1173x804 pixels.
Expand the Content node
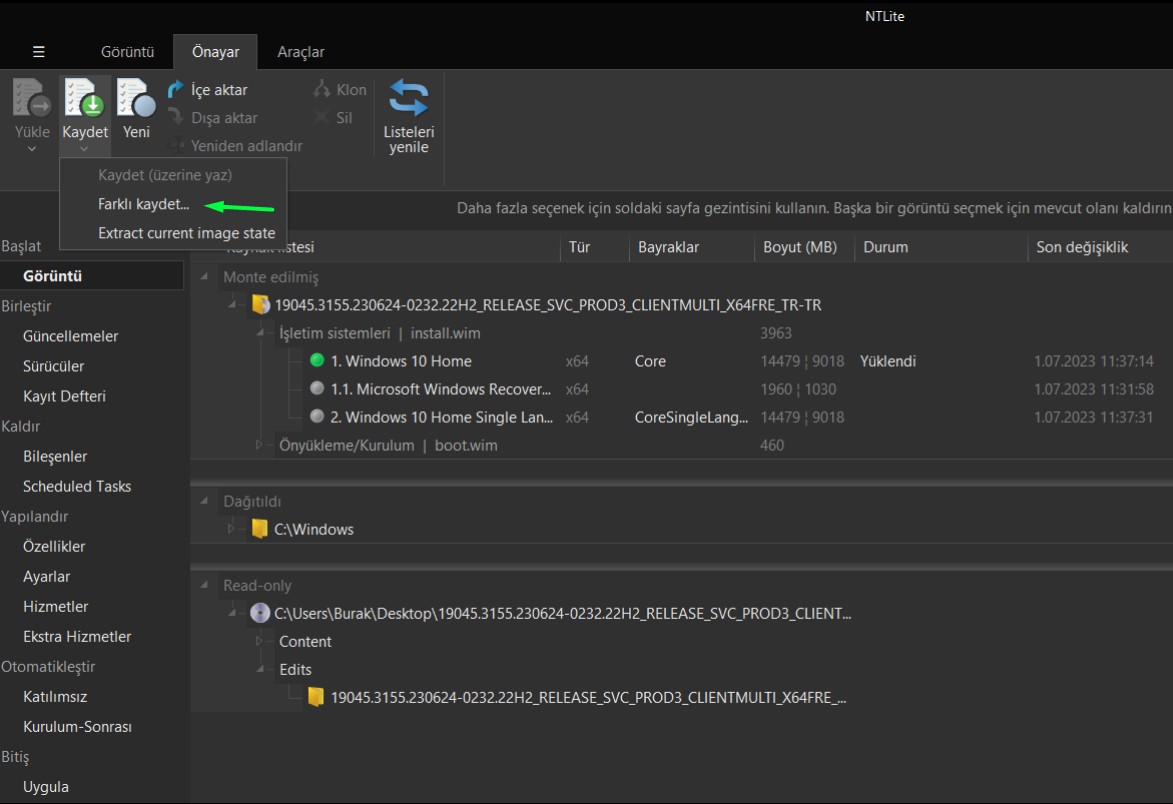[260, 641]
